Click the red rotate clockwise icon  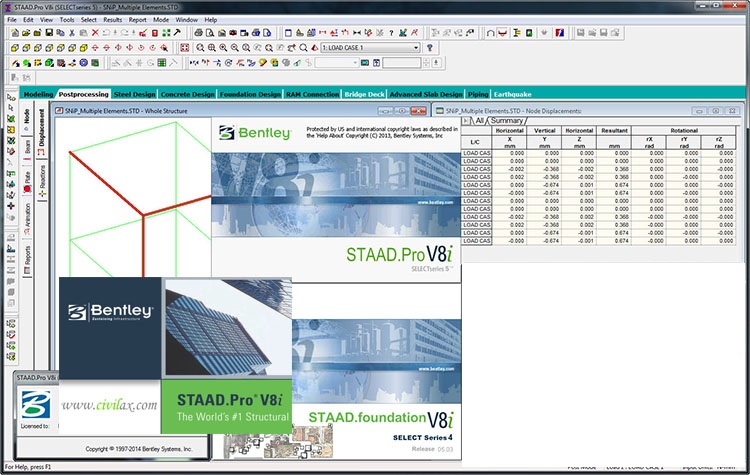point(153,48)
